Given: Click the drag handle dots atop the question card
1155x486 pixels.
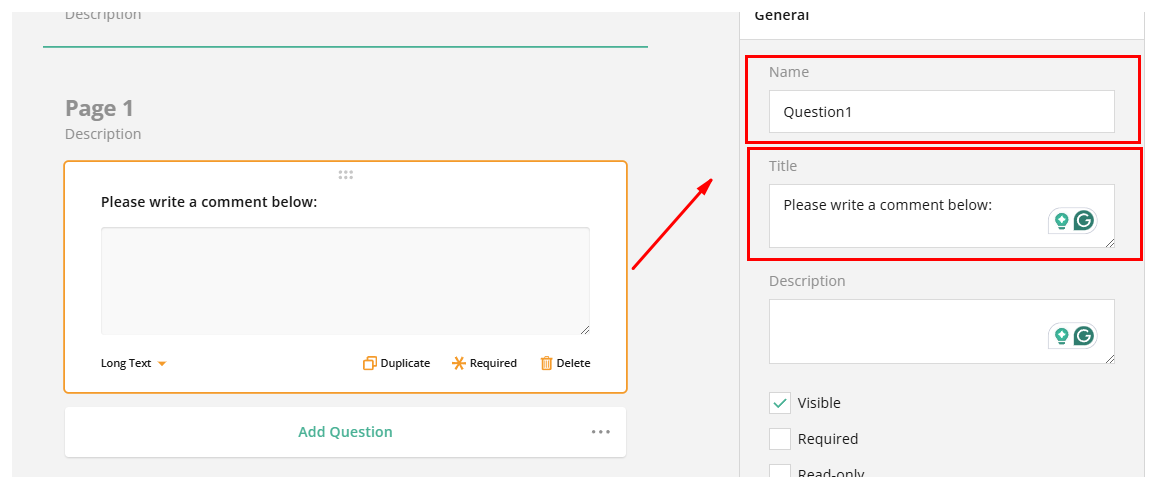Looking at the screenshot, I should click(345, 175).
